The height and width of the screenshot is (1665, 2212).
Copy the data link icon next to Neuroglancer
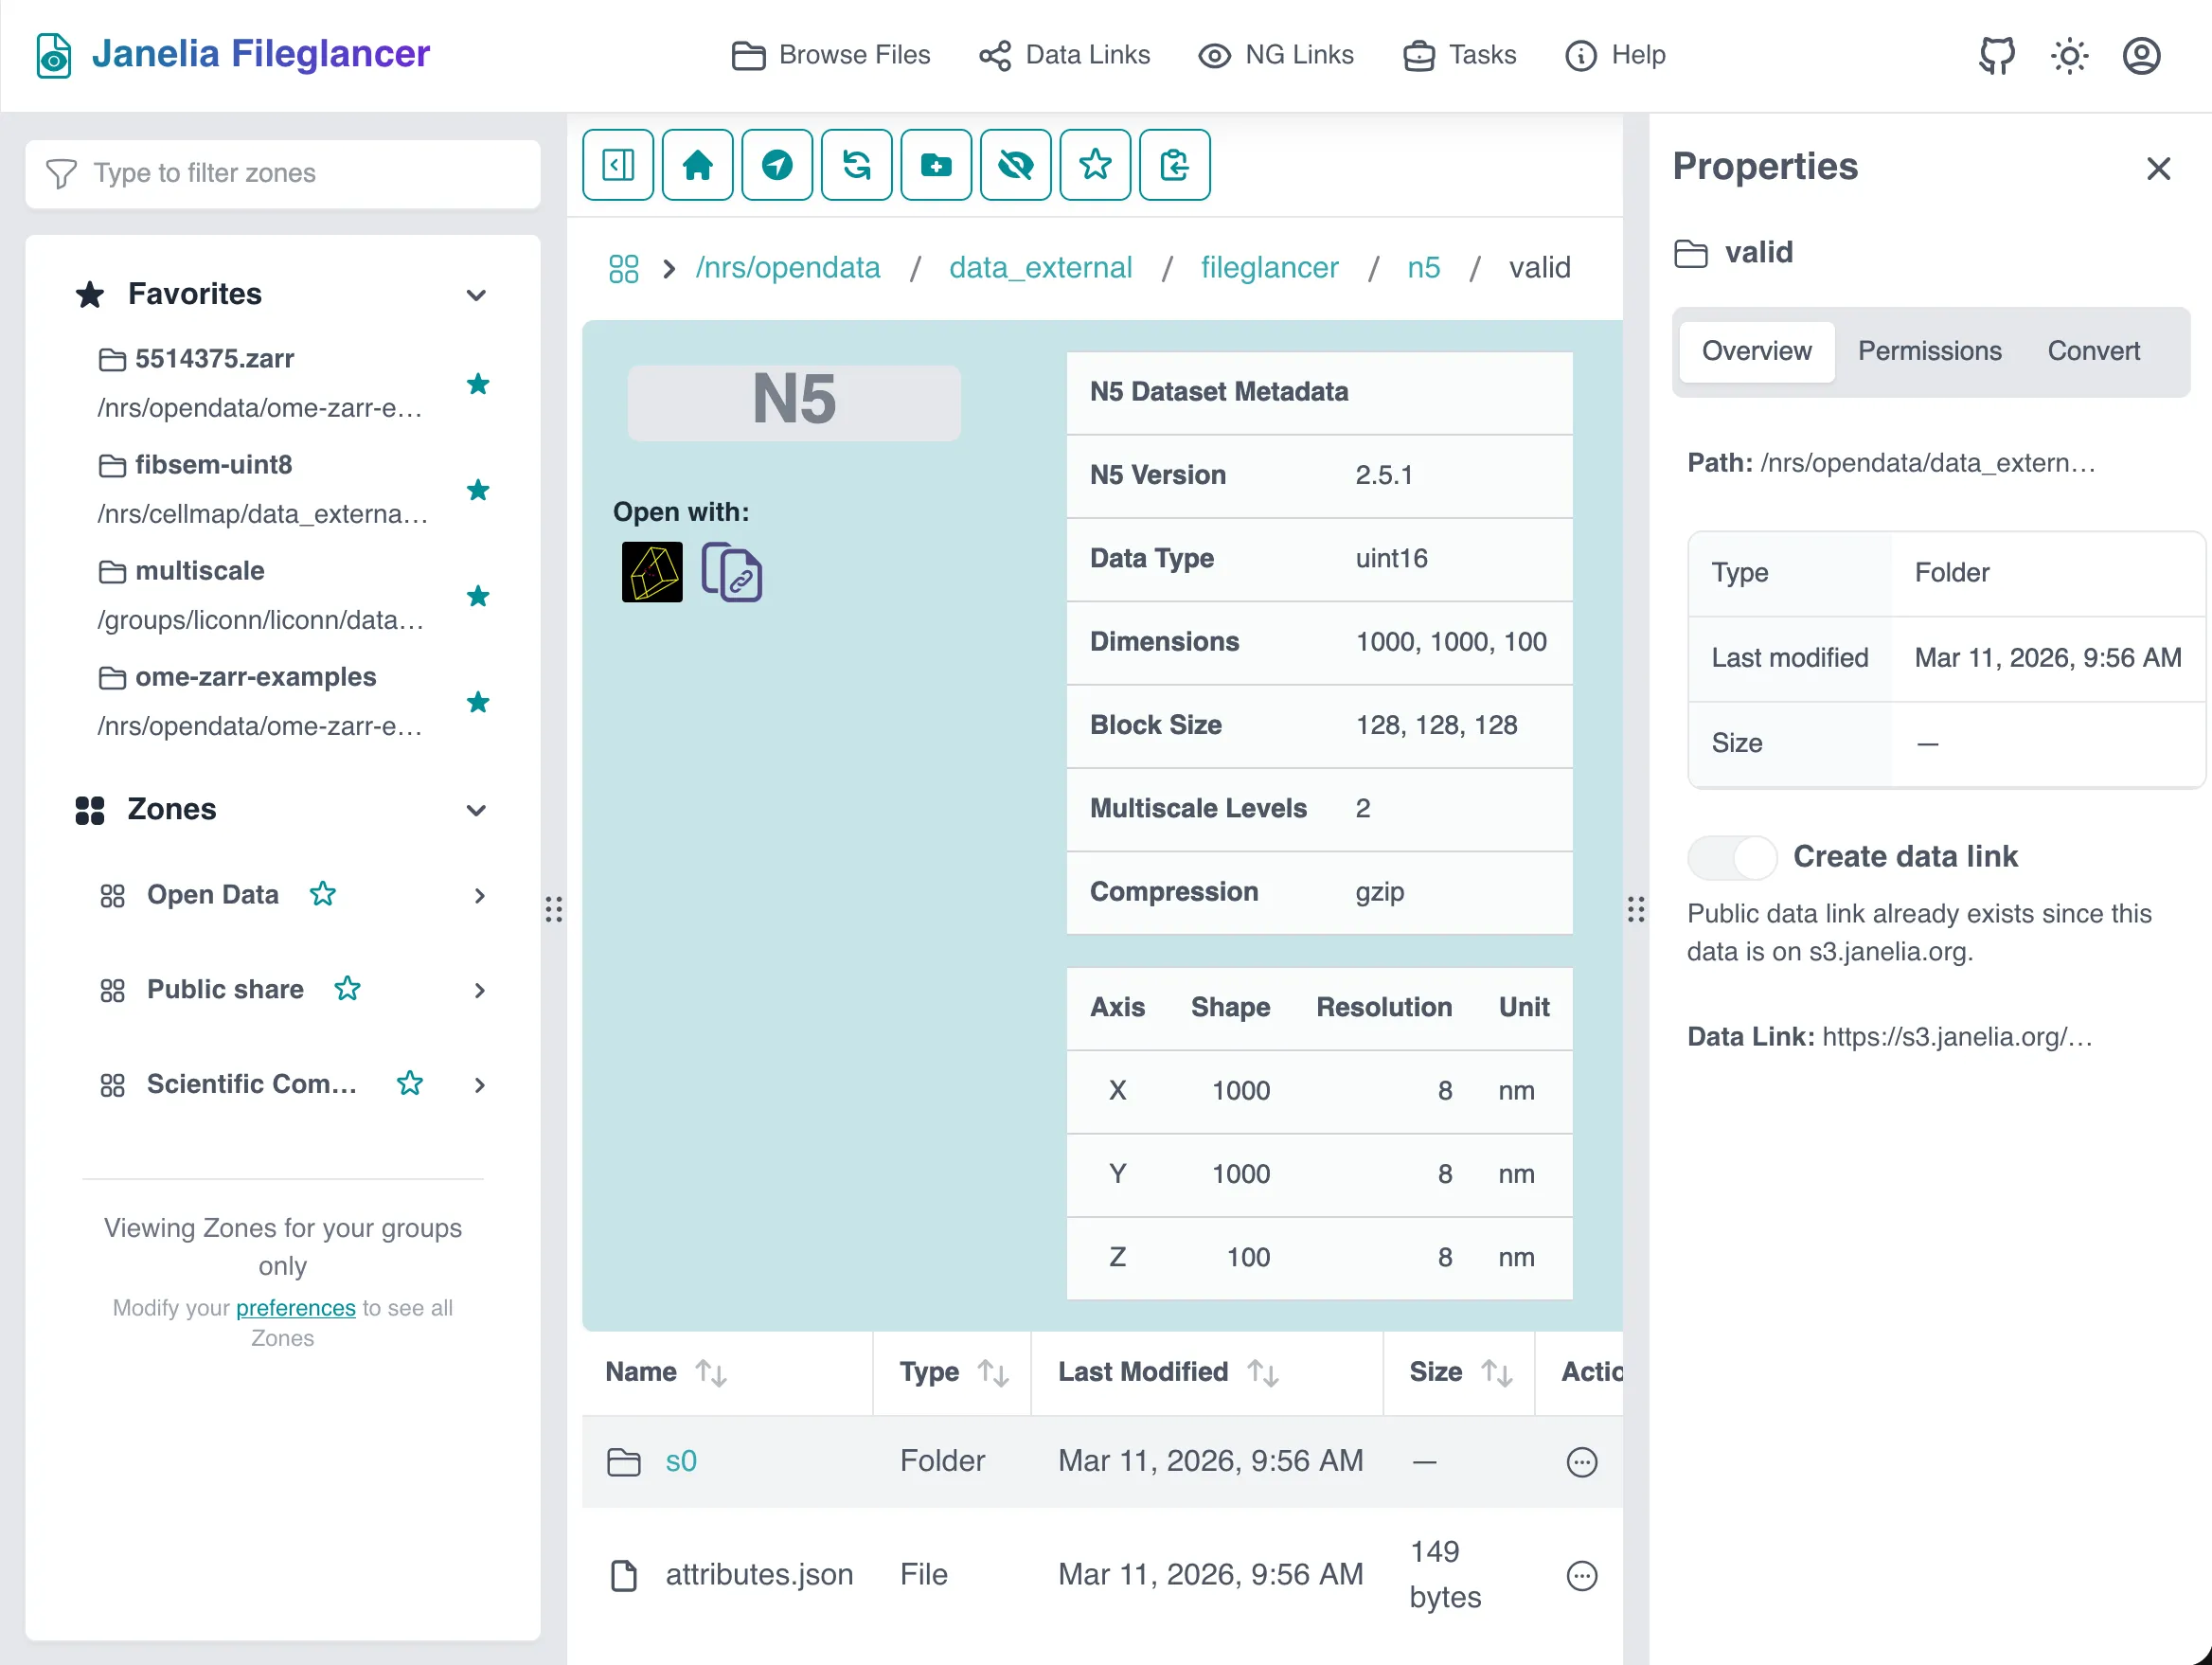[733, 573]
